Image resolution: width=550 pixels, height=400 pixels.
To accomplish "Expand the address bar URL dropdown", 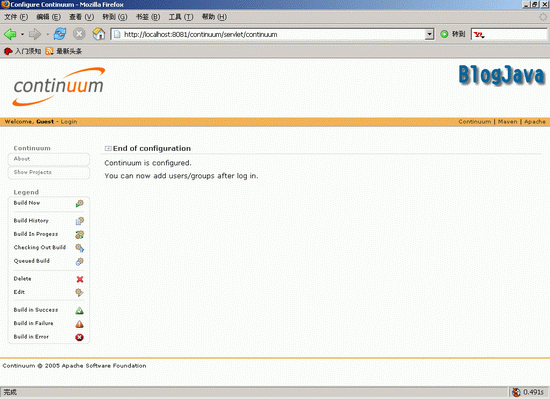I will click(x=429, y=34).
